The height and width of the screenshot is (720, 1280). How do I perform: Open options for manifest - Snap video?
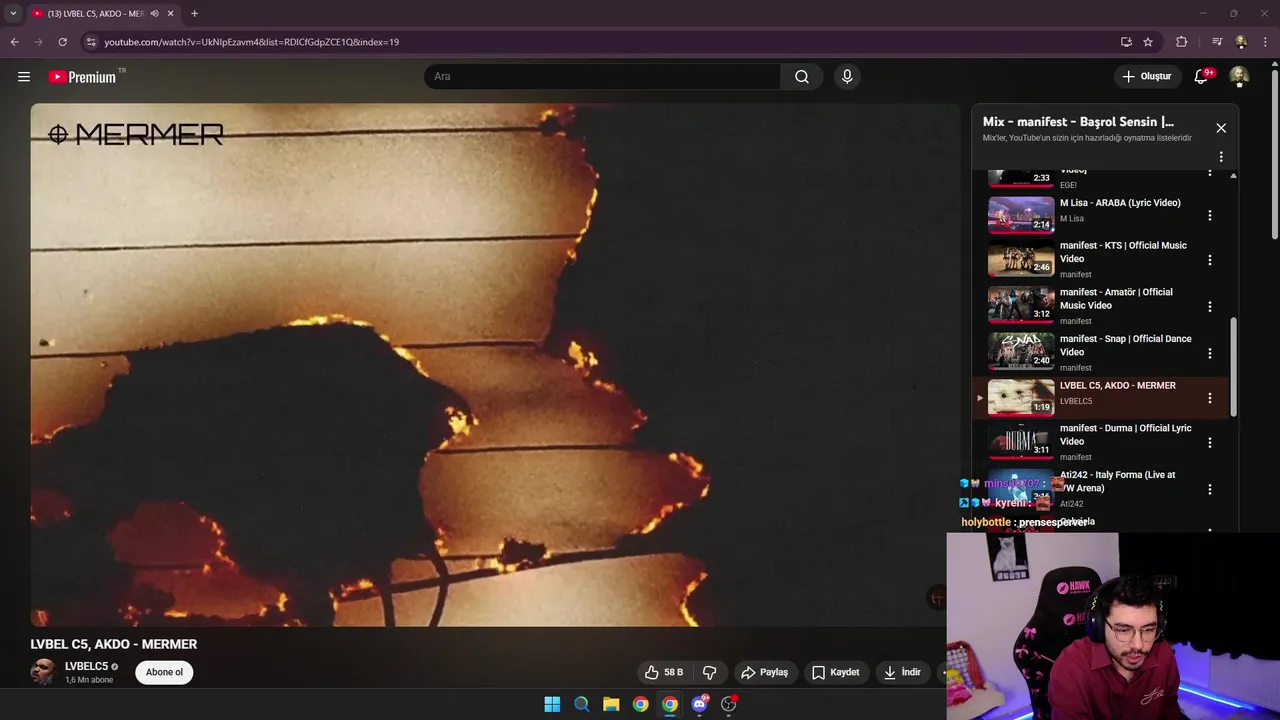point(1209,353)
